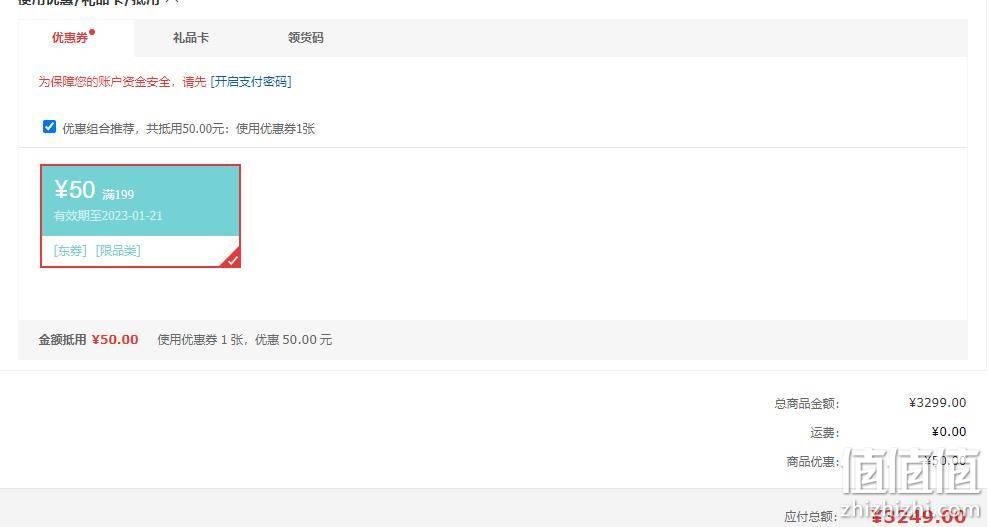Viewport: 990px width, 527px height.
Task: Select the 领货码 tab
Action: 306,38
